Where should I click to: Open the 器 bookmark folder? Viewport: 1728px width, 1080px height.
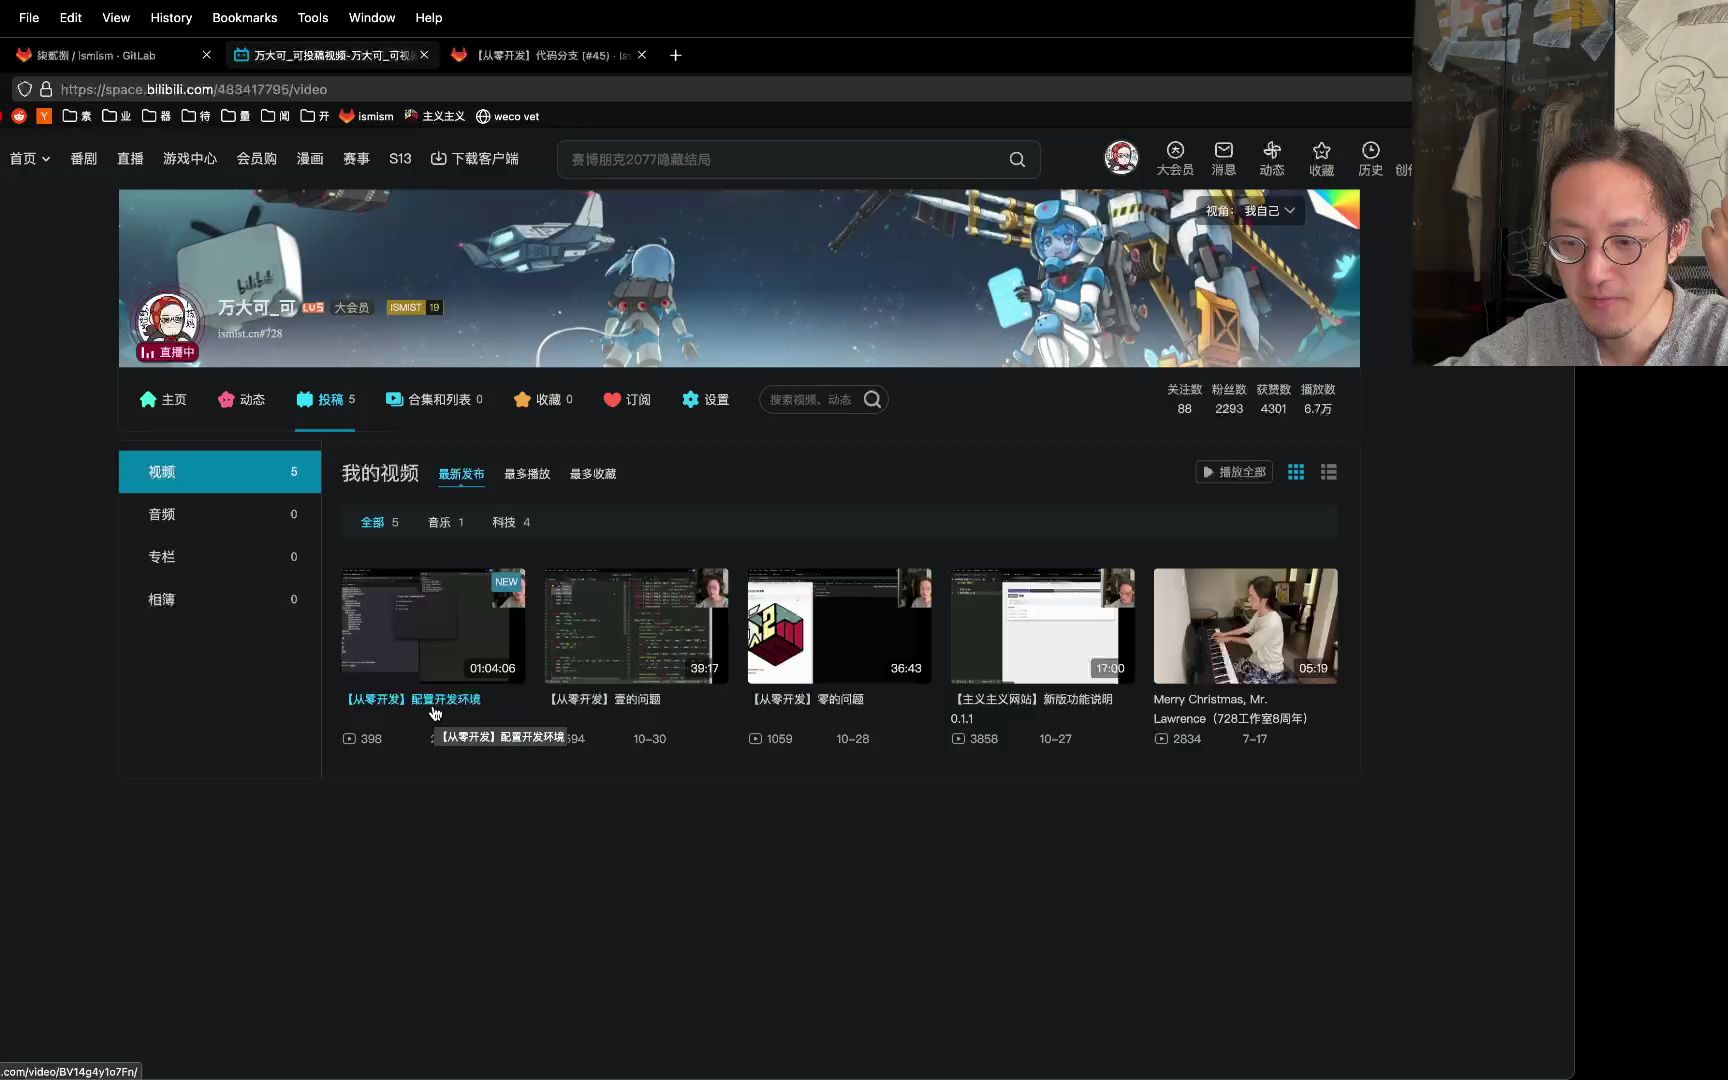(156, 116)
